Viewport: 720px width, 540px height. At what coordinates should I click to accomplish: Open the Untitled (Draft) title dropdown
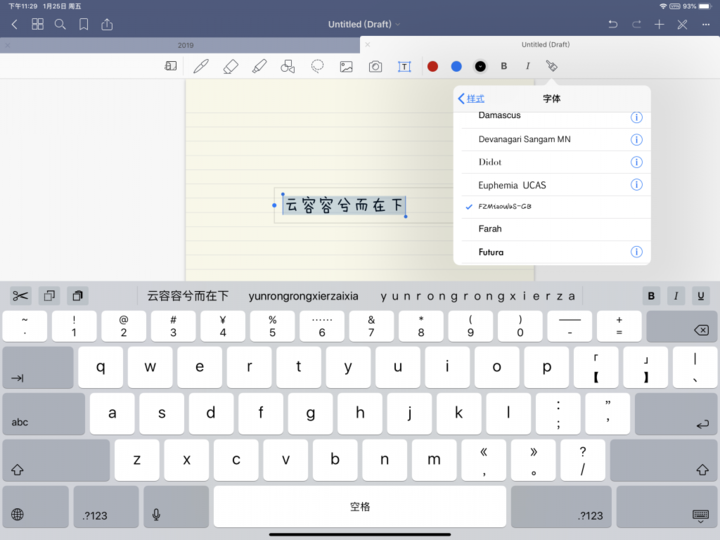(364, 24)
